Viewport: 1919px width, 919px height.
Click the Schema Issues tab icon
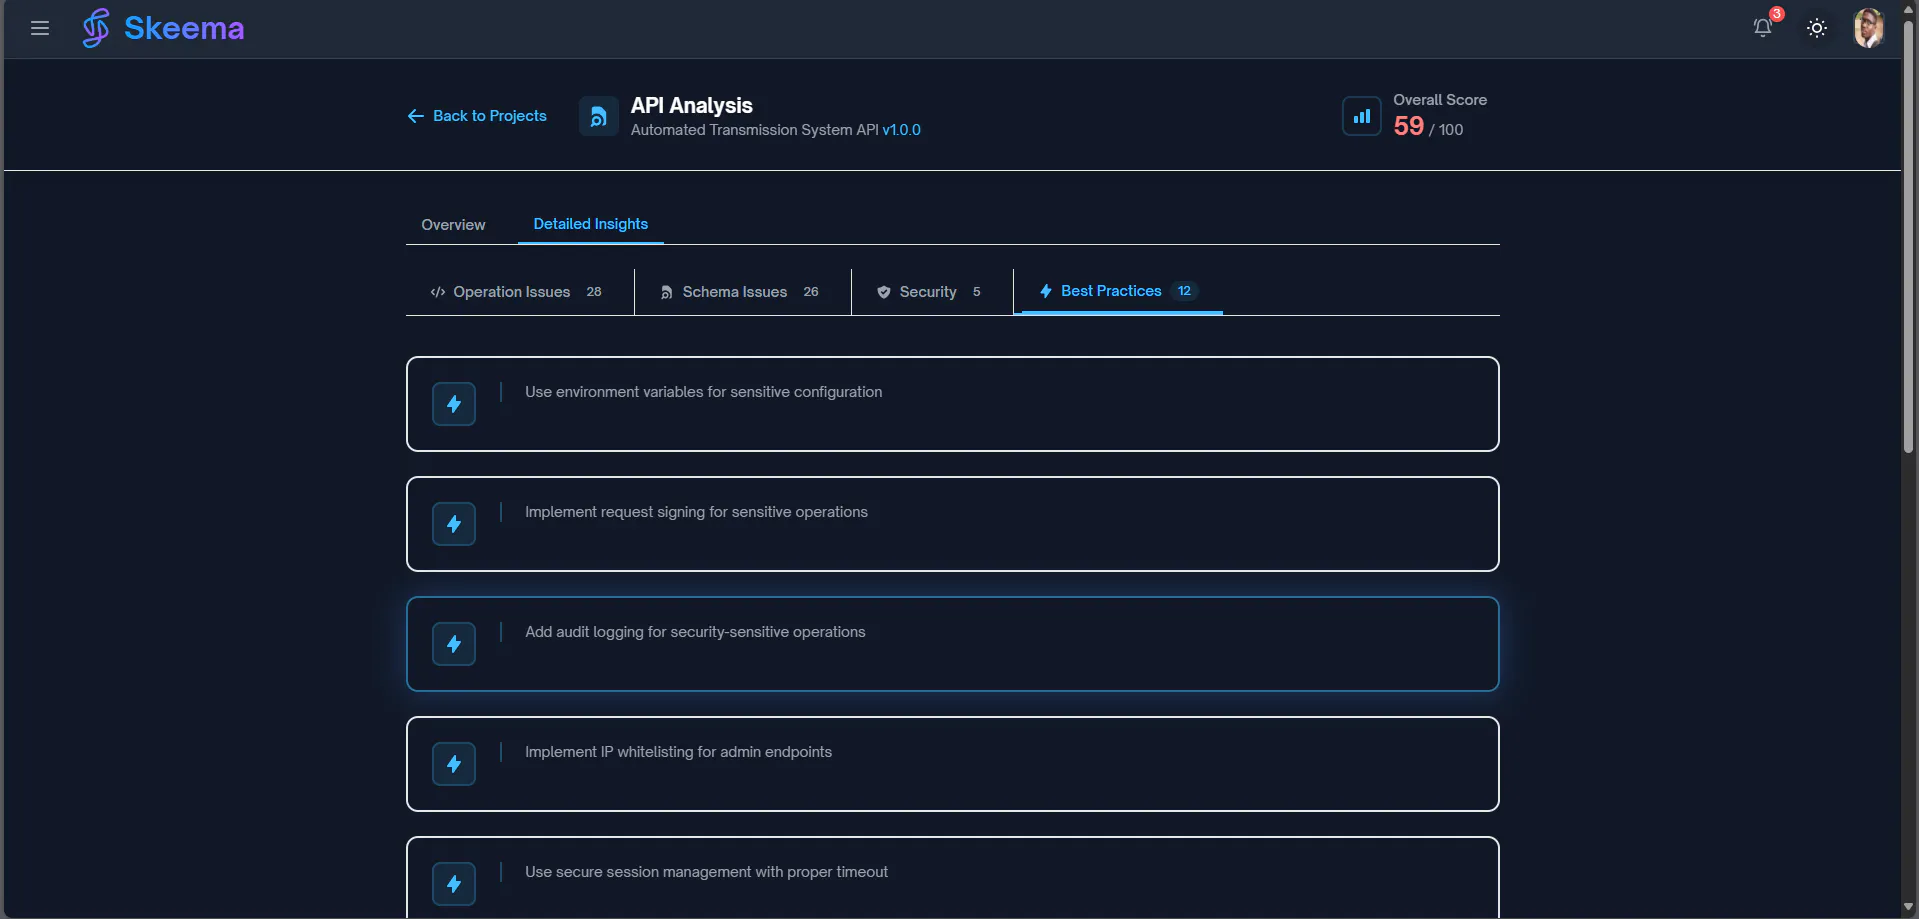(666, 292)
